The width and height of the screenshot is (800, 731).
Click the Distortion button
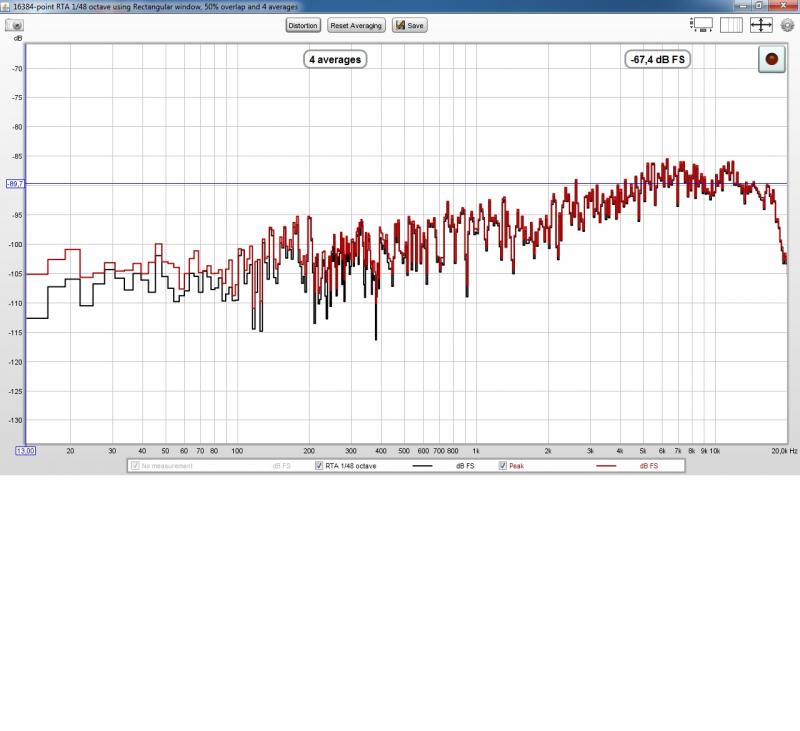point(303,26)
